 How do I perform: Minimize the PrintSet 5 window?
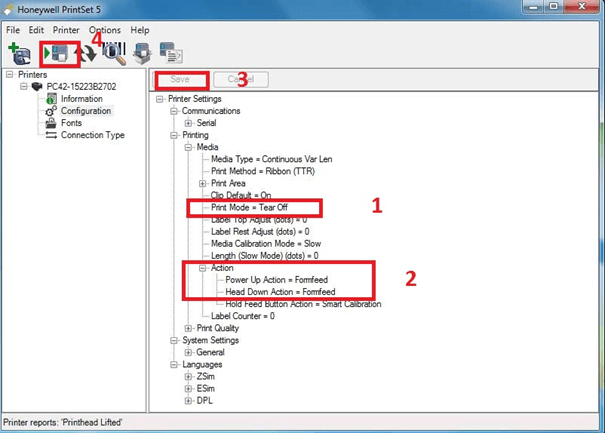click(534, 7)
